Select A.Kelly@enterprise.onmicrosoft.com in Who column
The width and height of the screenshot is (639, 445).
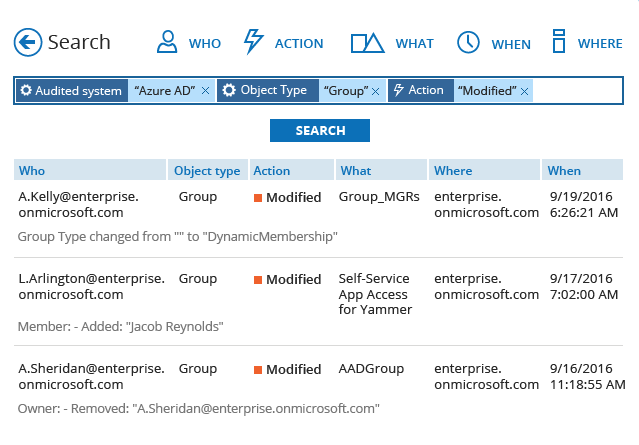[x=79, y=205]
